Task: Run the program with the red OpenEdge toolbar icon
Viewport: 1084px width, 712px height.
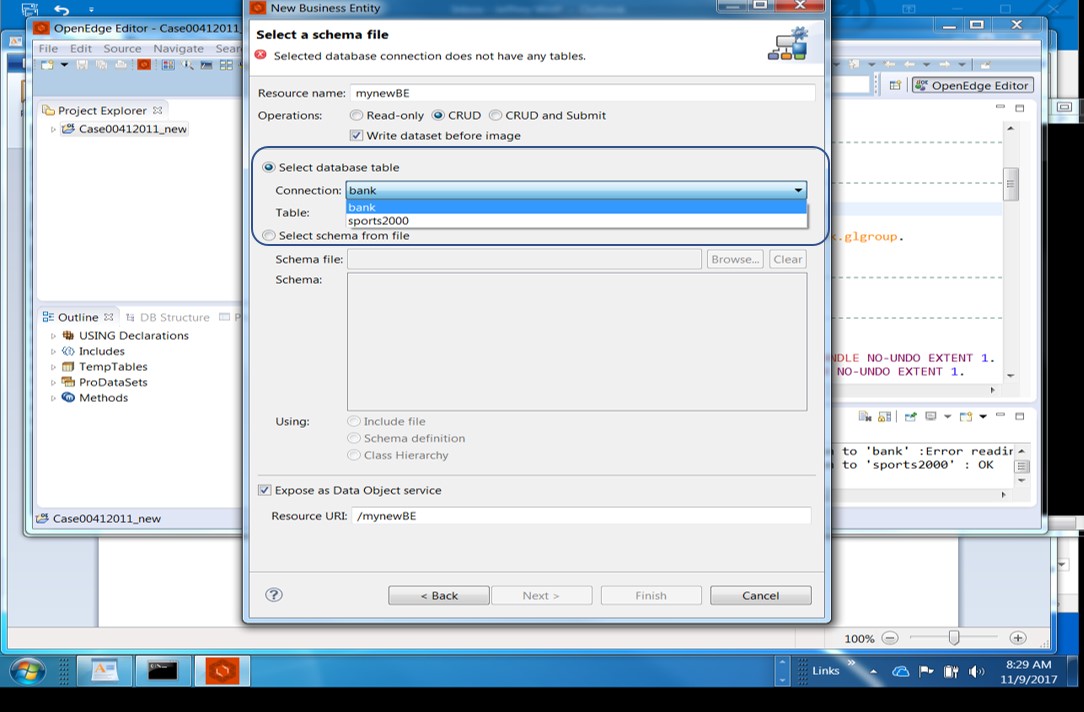Action: pyautogui.click(x=143, y=66)
